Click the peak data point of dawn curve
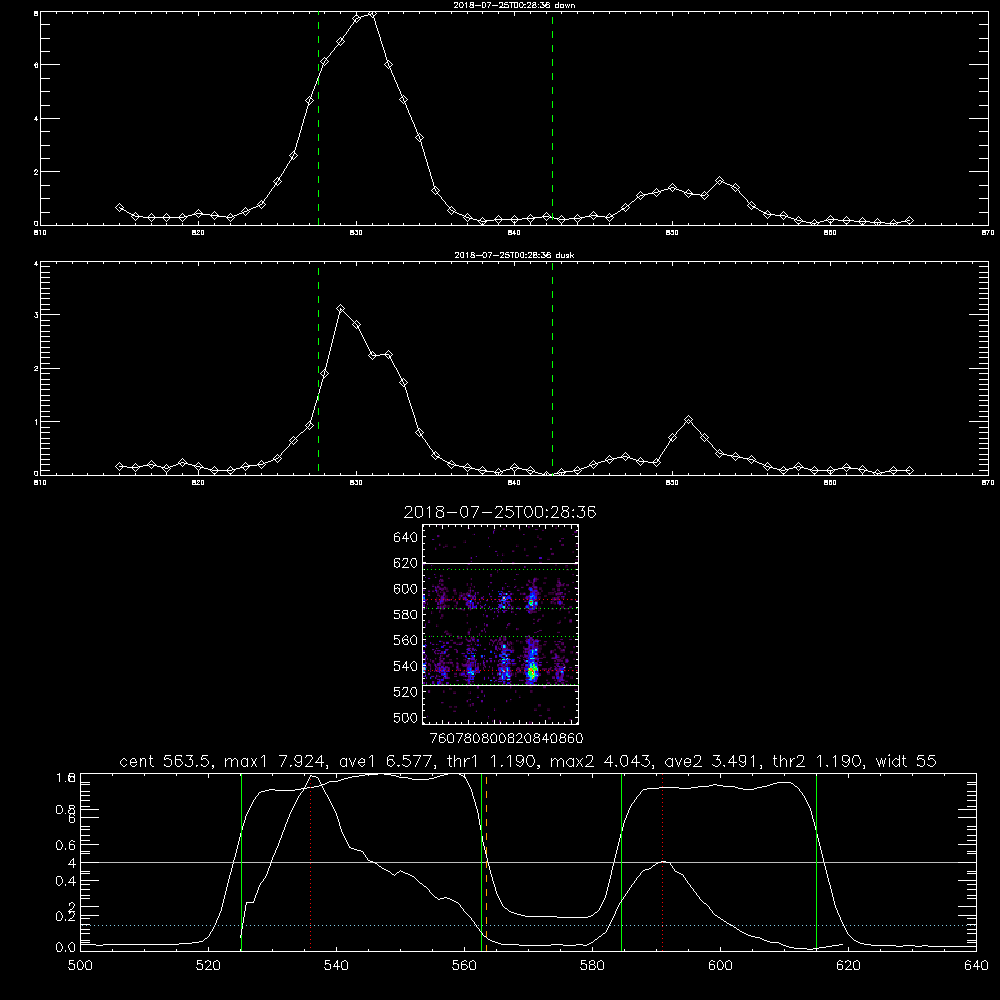Viewport: 1000px width, 1000px height. [372, 14]
